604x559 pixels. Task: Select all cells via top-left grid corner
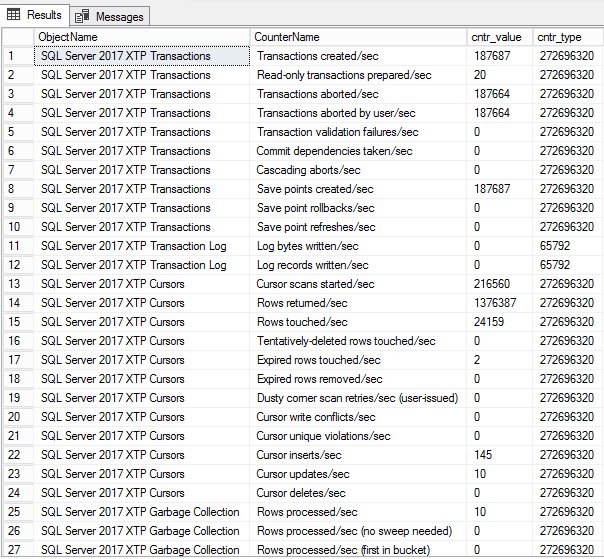(x=16, y=37)
